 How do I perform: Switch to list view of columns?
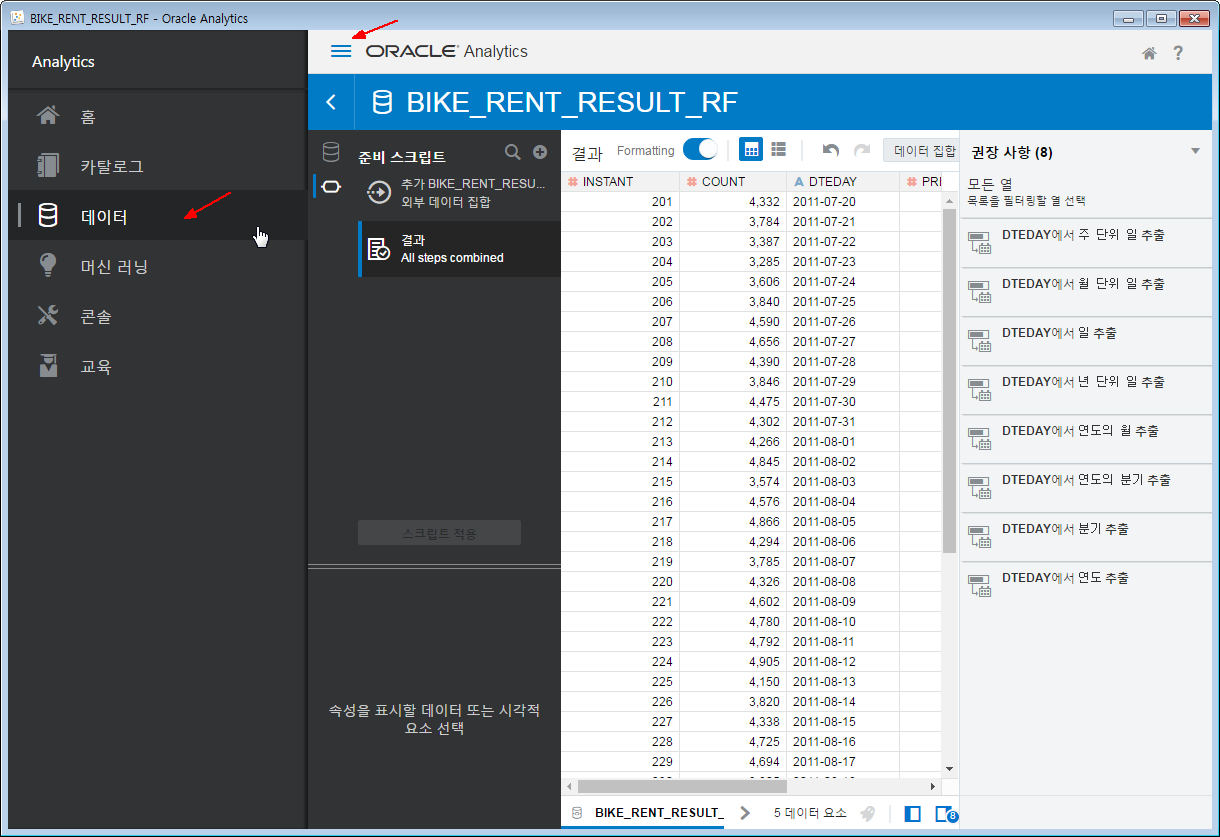coord(779,150)
